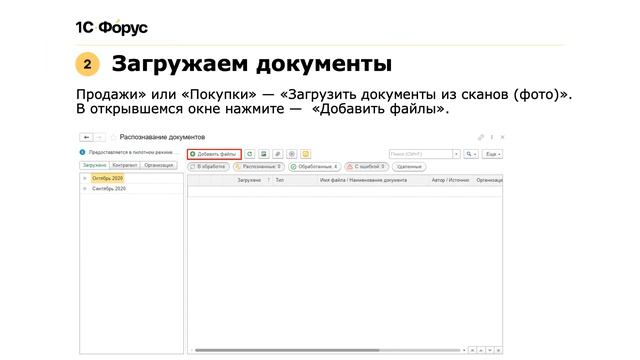This screenshot has height=360, width=640.
Task: Expand the "Октябрь 2020" tree node
Action: tap(84, 178)
